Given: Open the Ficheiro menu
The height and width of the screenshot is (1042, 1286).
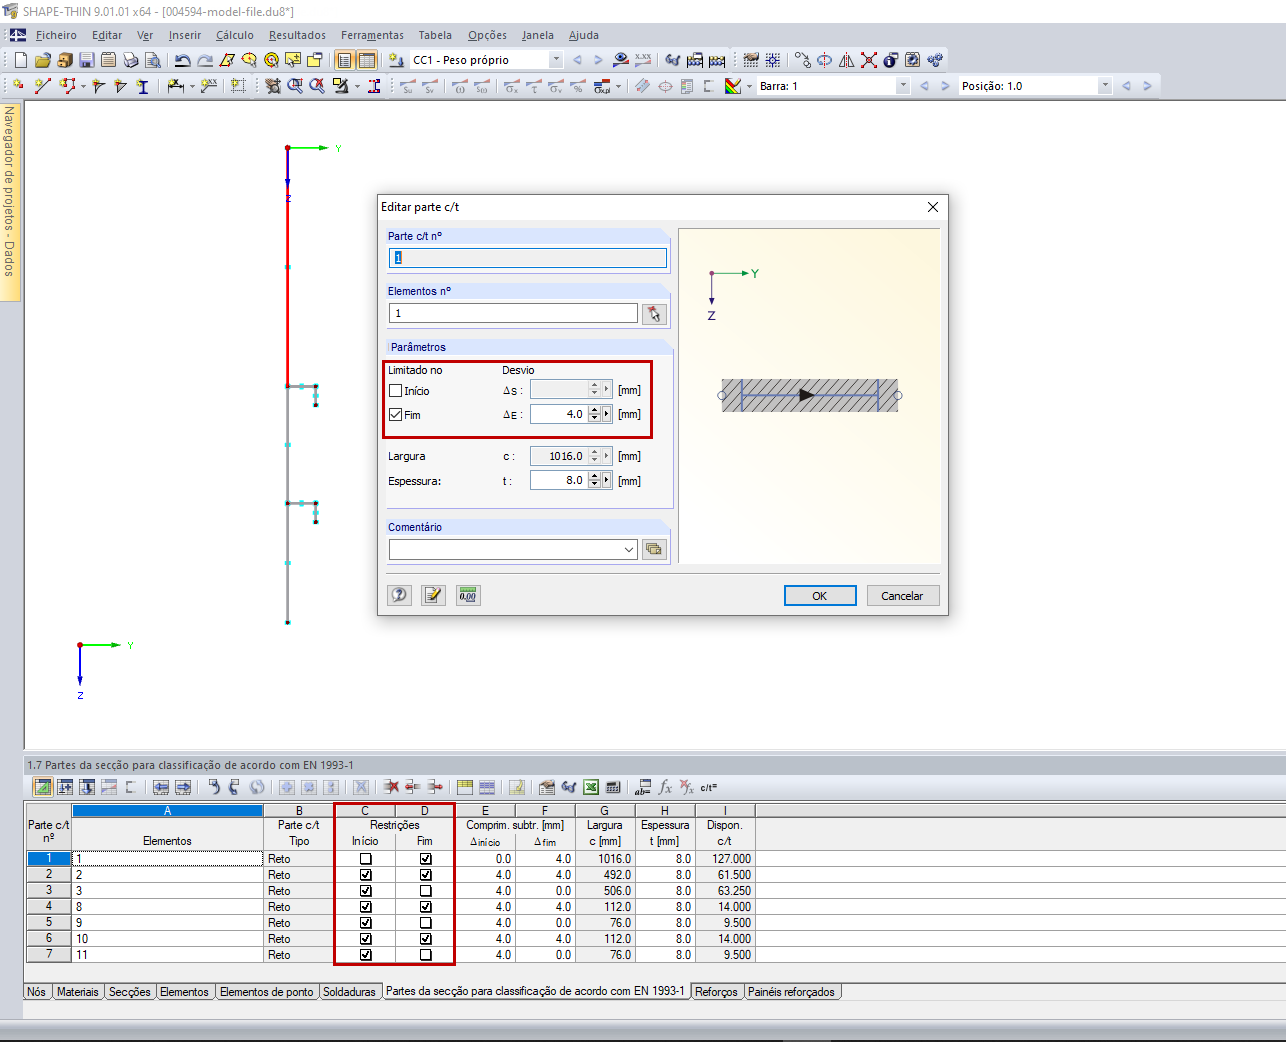Looking at the screenshot, I should pyautogui.click(x=56, y=35).
